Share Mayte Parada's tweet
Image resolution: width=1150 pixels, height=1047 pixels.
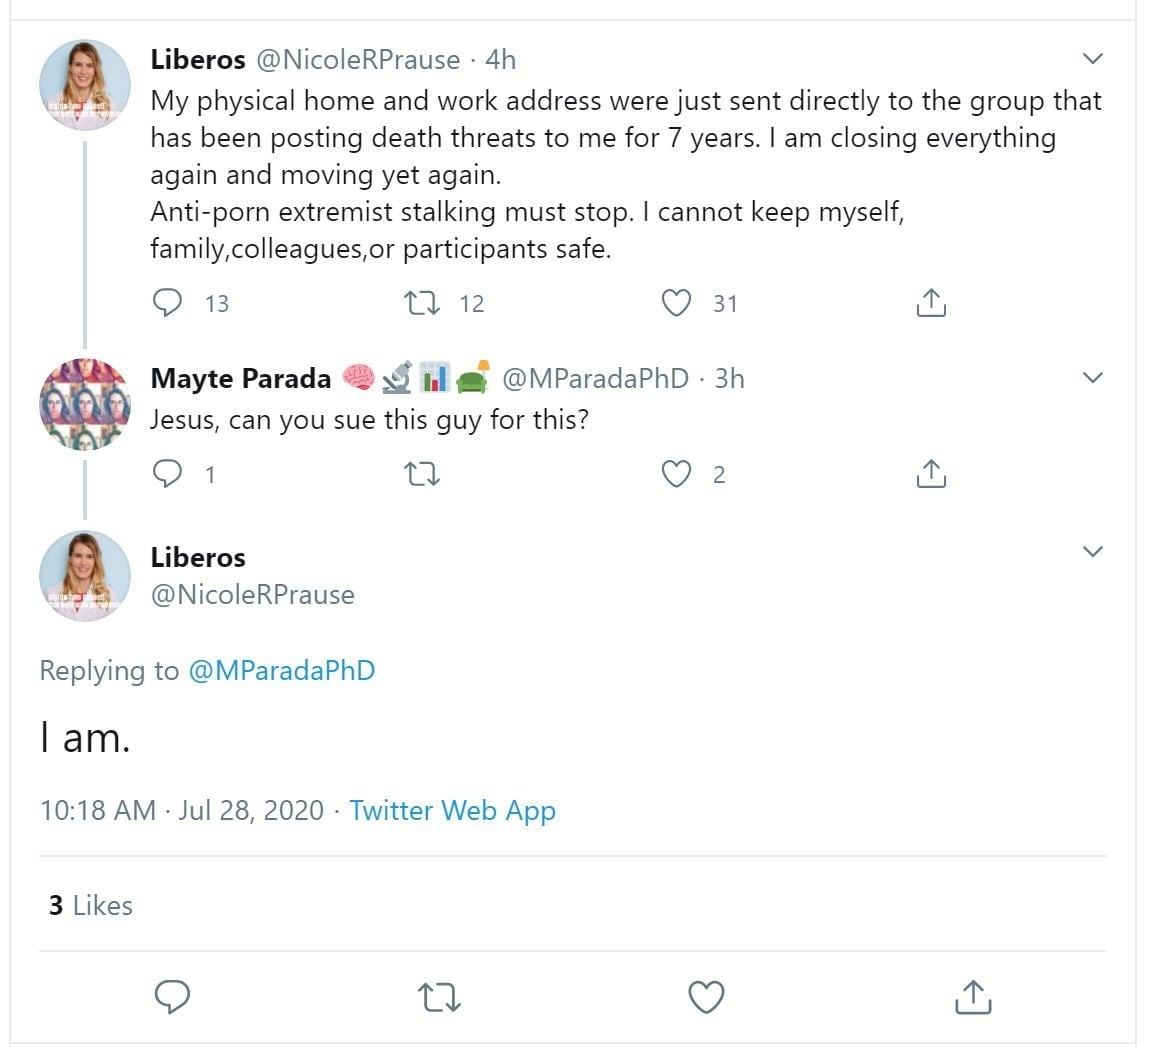coord(930,474)
